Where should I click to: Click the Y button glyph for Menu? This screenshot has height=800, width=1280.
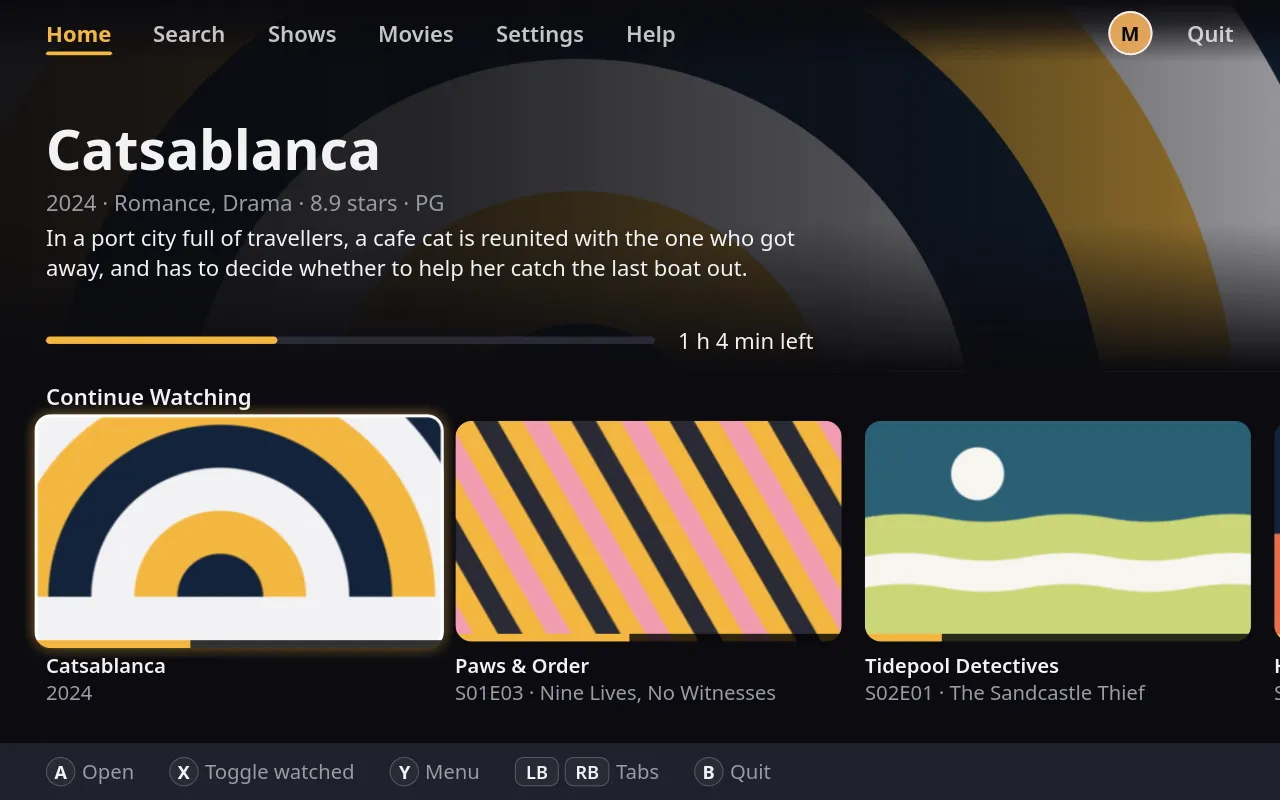coord(404,772)
